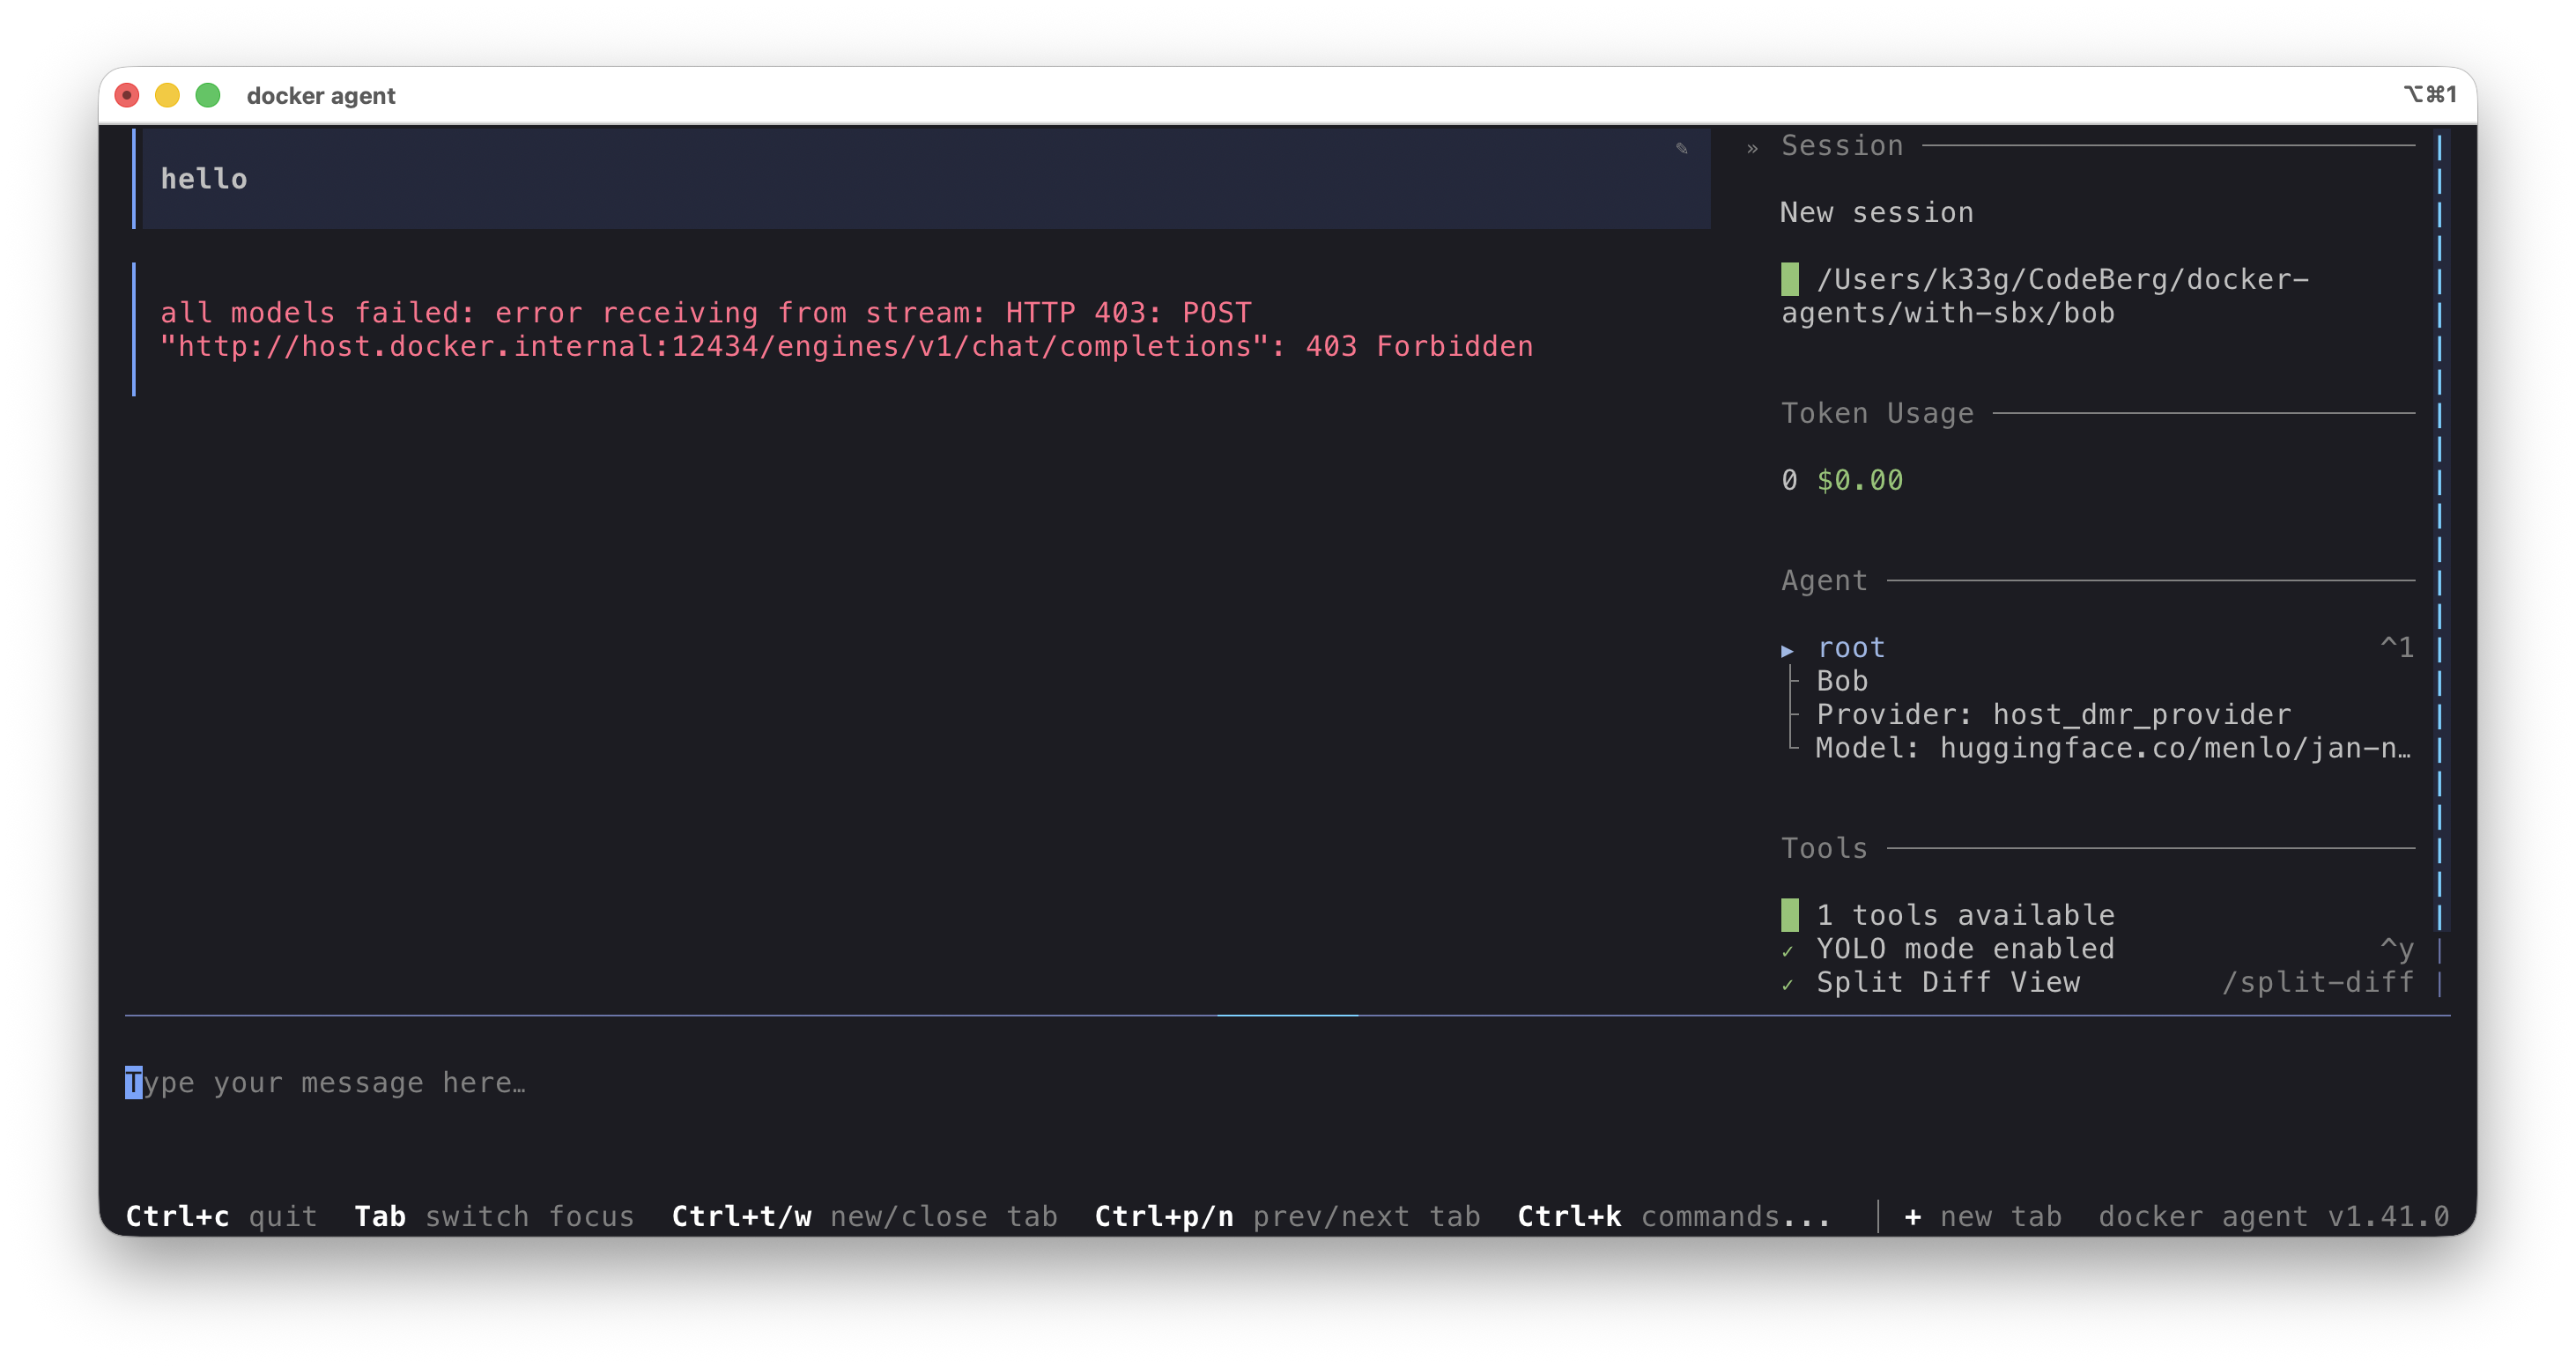Screen dimensions: 2576x1367
Task: Click the green folder block icon by working directory
Action: pos(1789,279)
